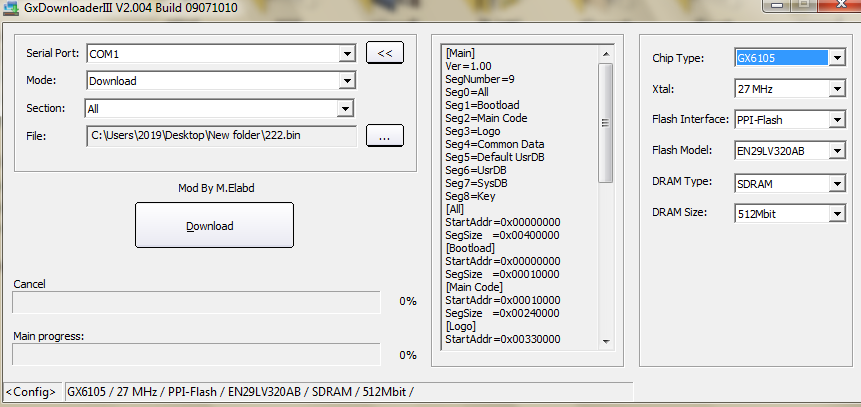Select the line Ver=1.00
The width and height of the screenshot is (861, 407).
(468, 66)
